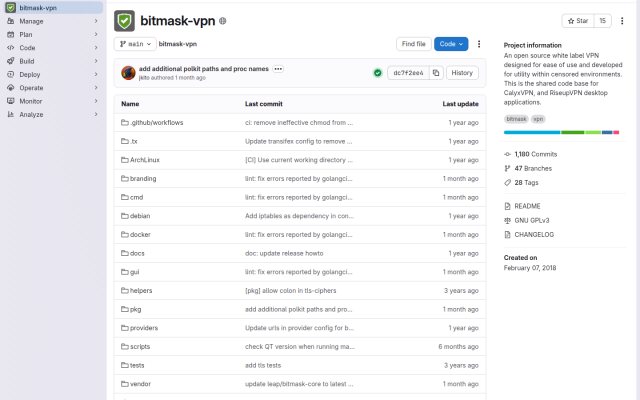
Task: Click the GNU GPLv3 license scale icon
Action: (507, 220)
